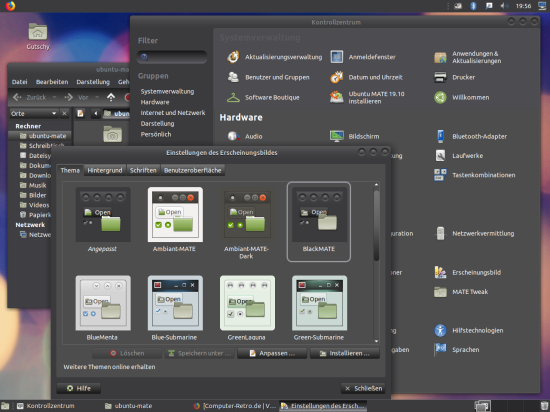Click theme list vertical scrollbar
This screenshot has width=550, height=412.
coord(376,225)
